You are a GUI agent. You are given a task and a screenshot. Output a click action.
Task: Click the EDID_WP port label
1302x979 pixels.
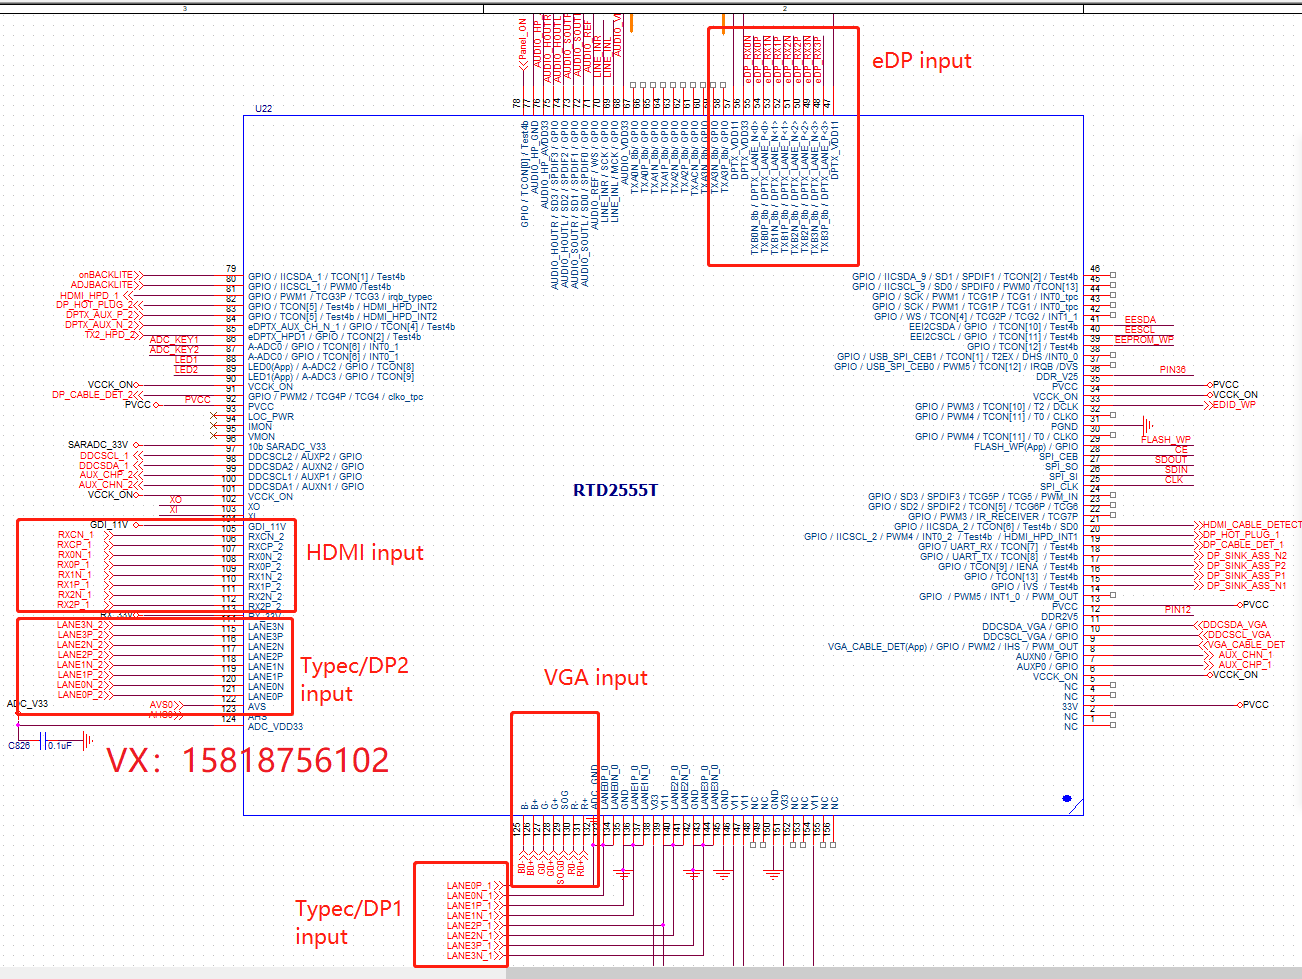click(1234, 405)
